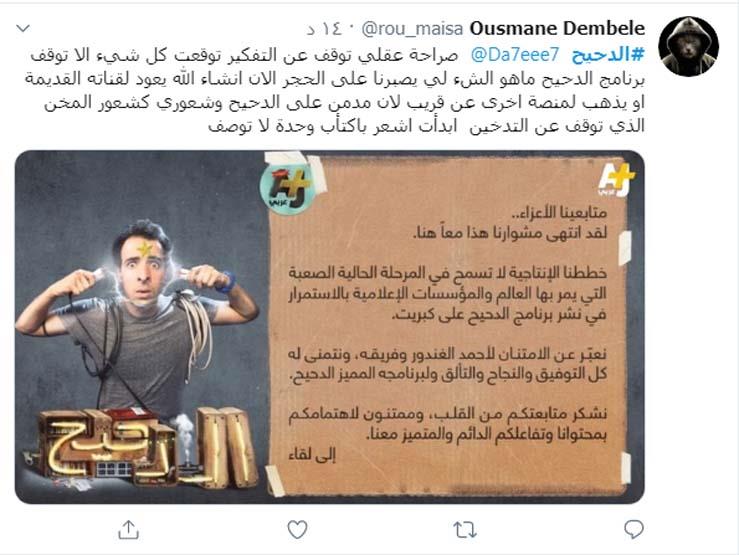Click the إلى لقاء sign-off text
Viewport: 739px width, 555px height.
pos(312,454)
